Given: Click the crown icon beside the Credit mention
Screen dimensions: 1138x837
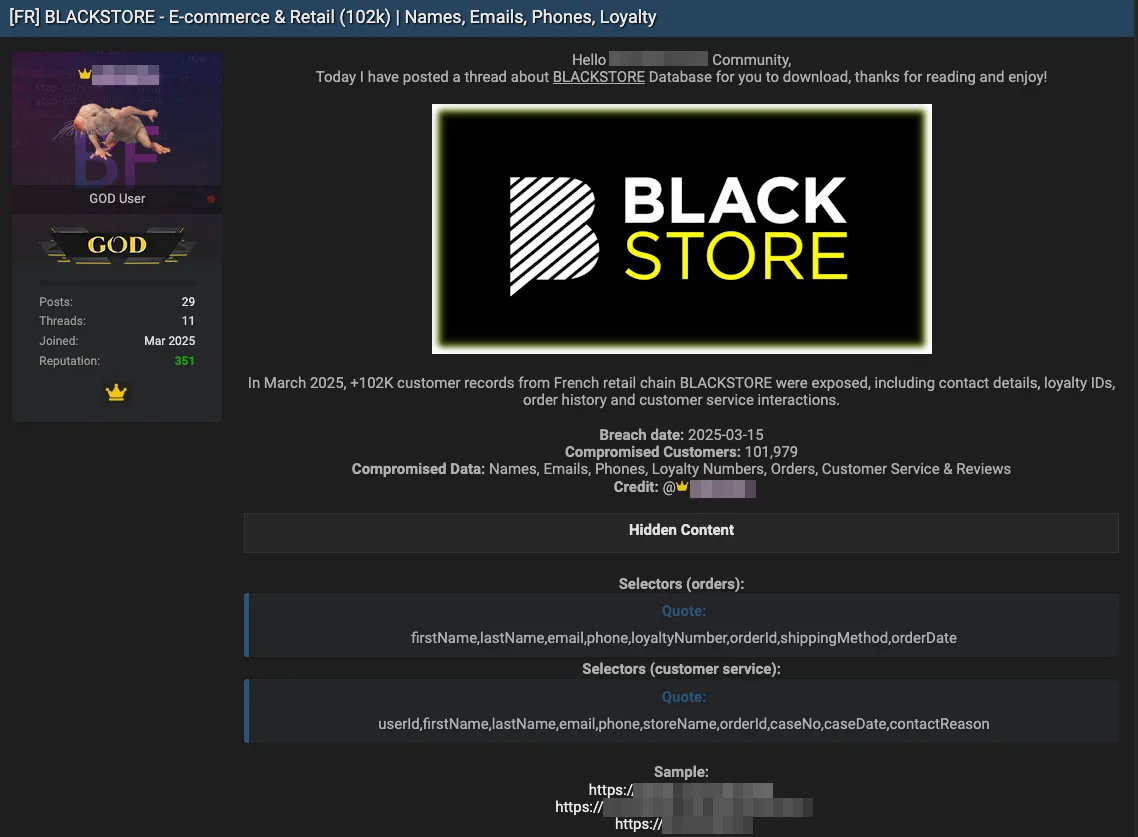Looking at the screenshot, I should click(x=681, y=487).
